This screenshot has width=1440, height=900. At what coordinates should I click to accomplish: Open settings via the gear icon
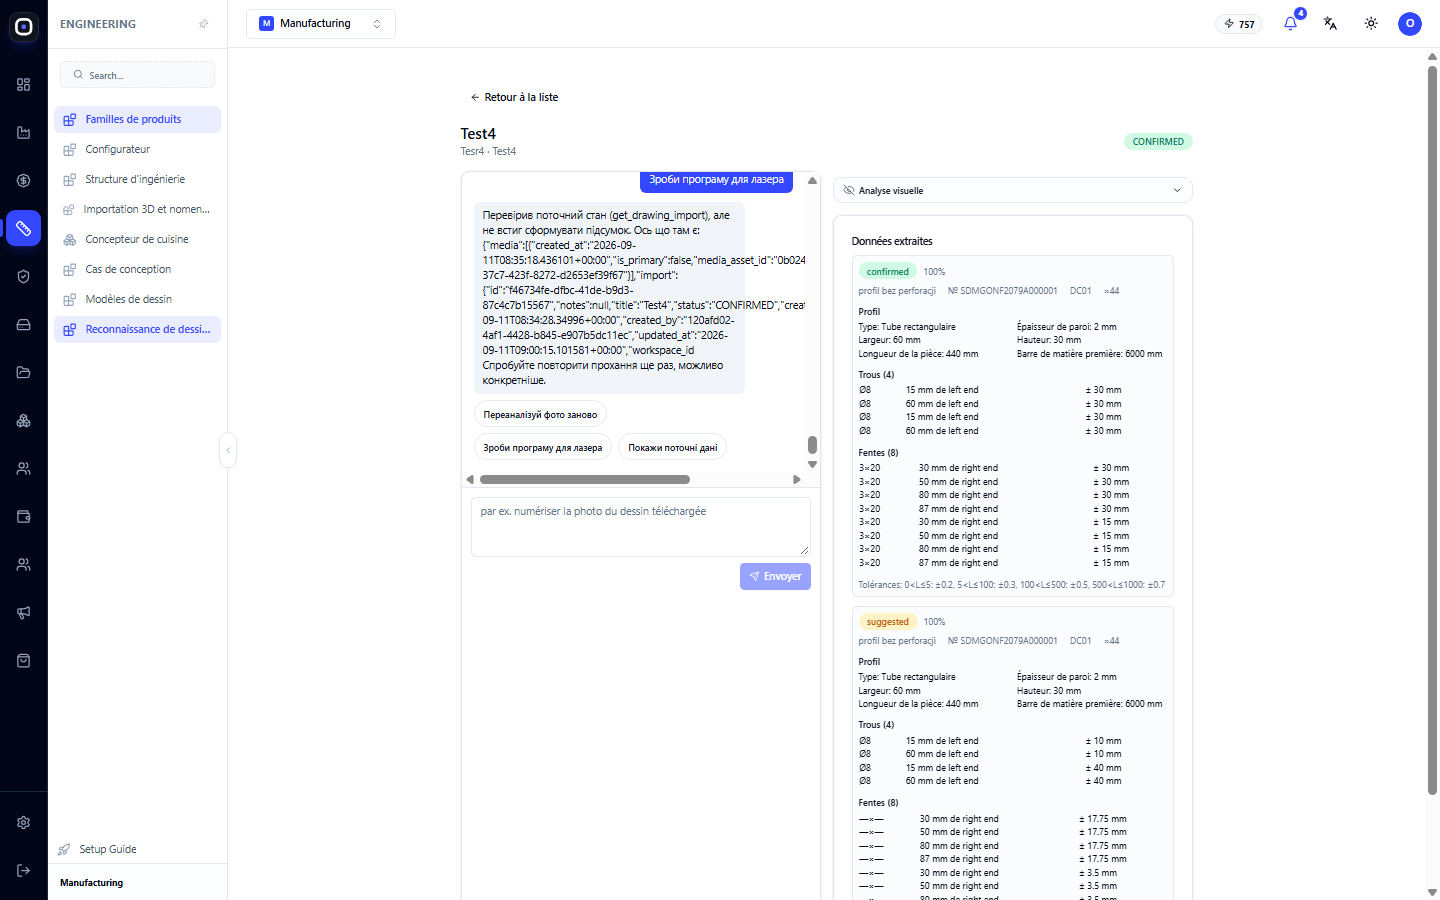(x=24, y=823)
